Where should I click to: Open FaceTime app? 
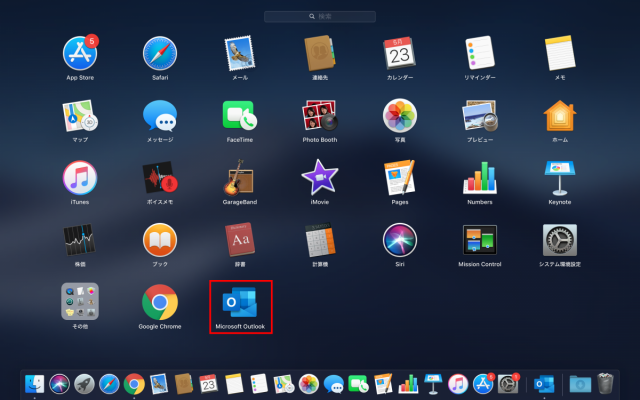[240, 116]
